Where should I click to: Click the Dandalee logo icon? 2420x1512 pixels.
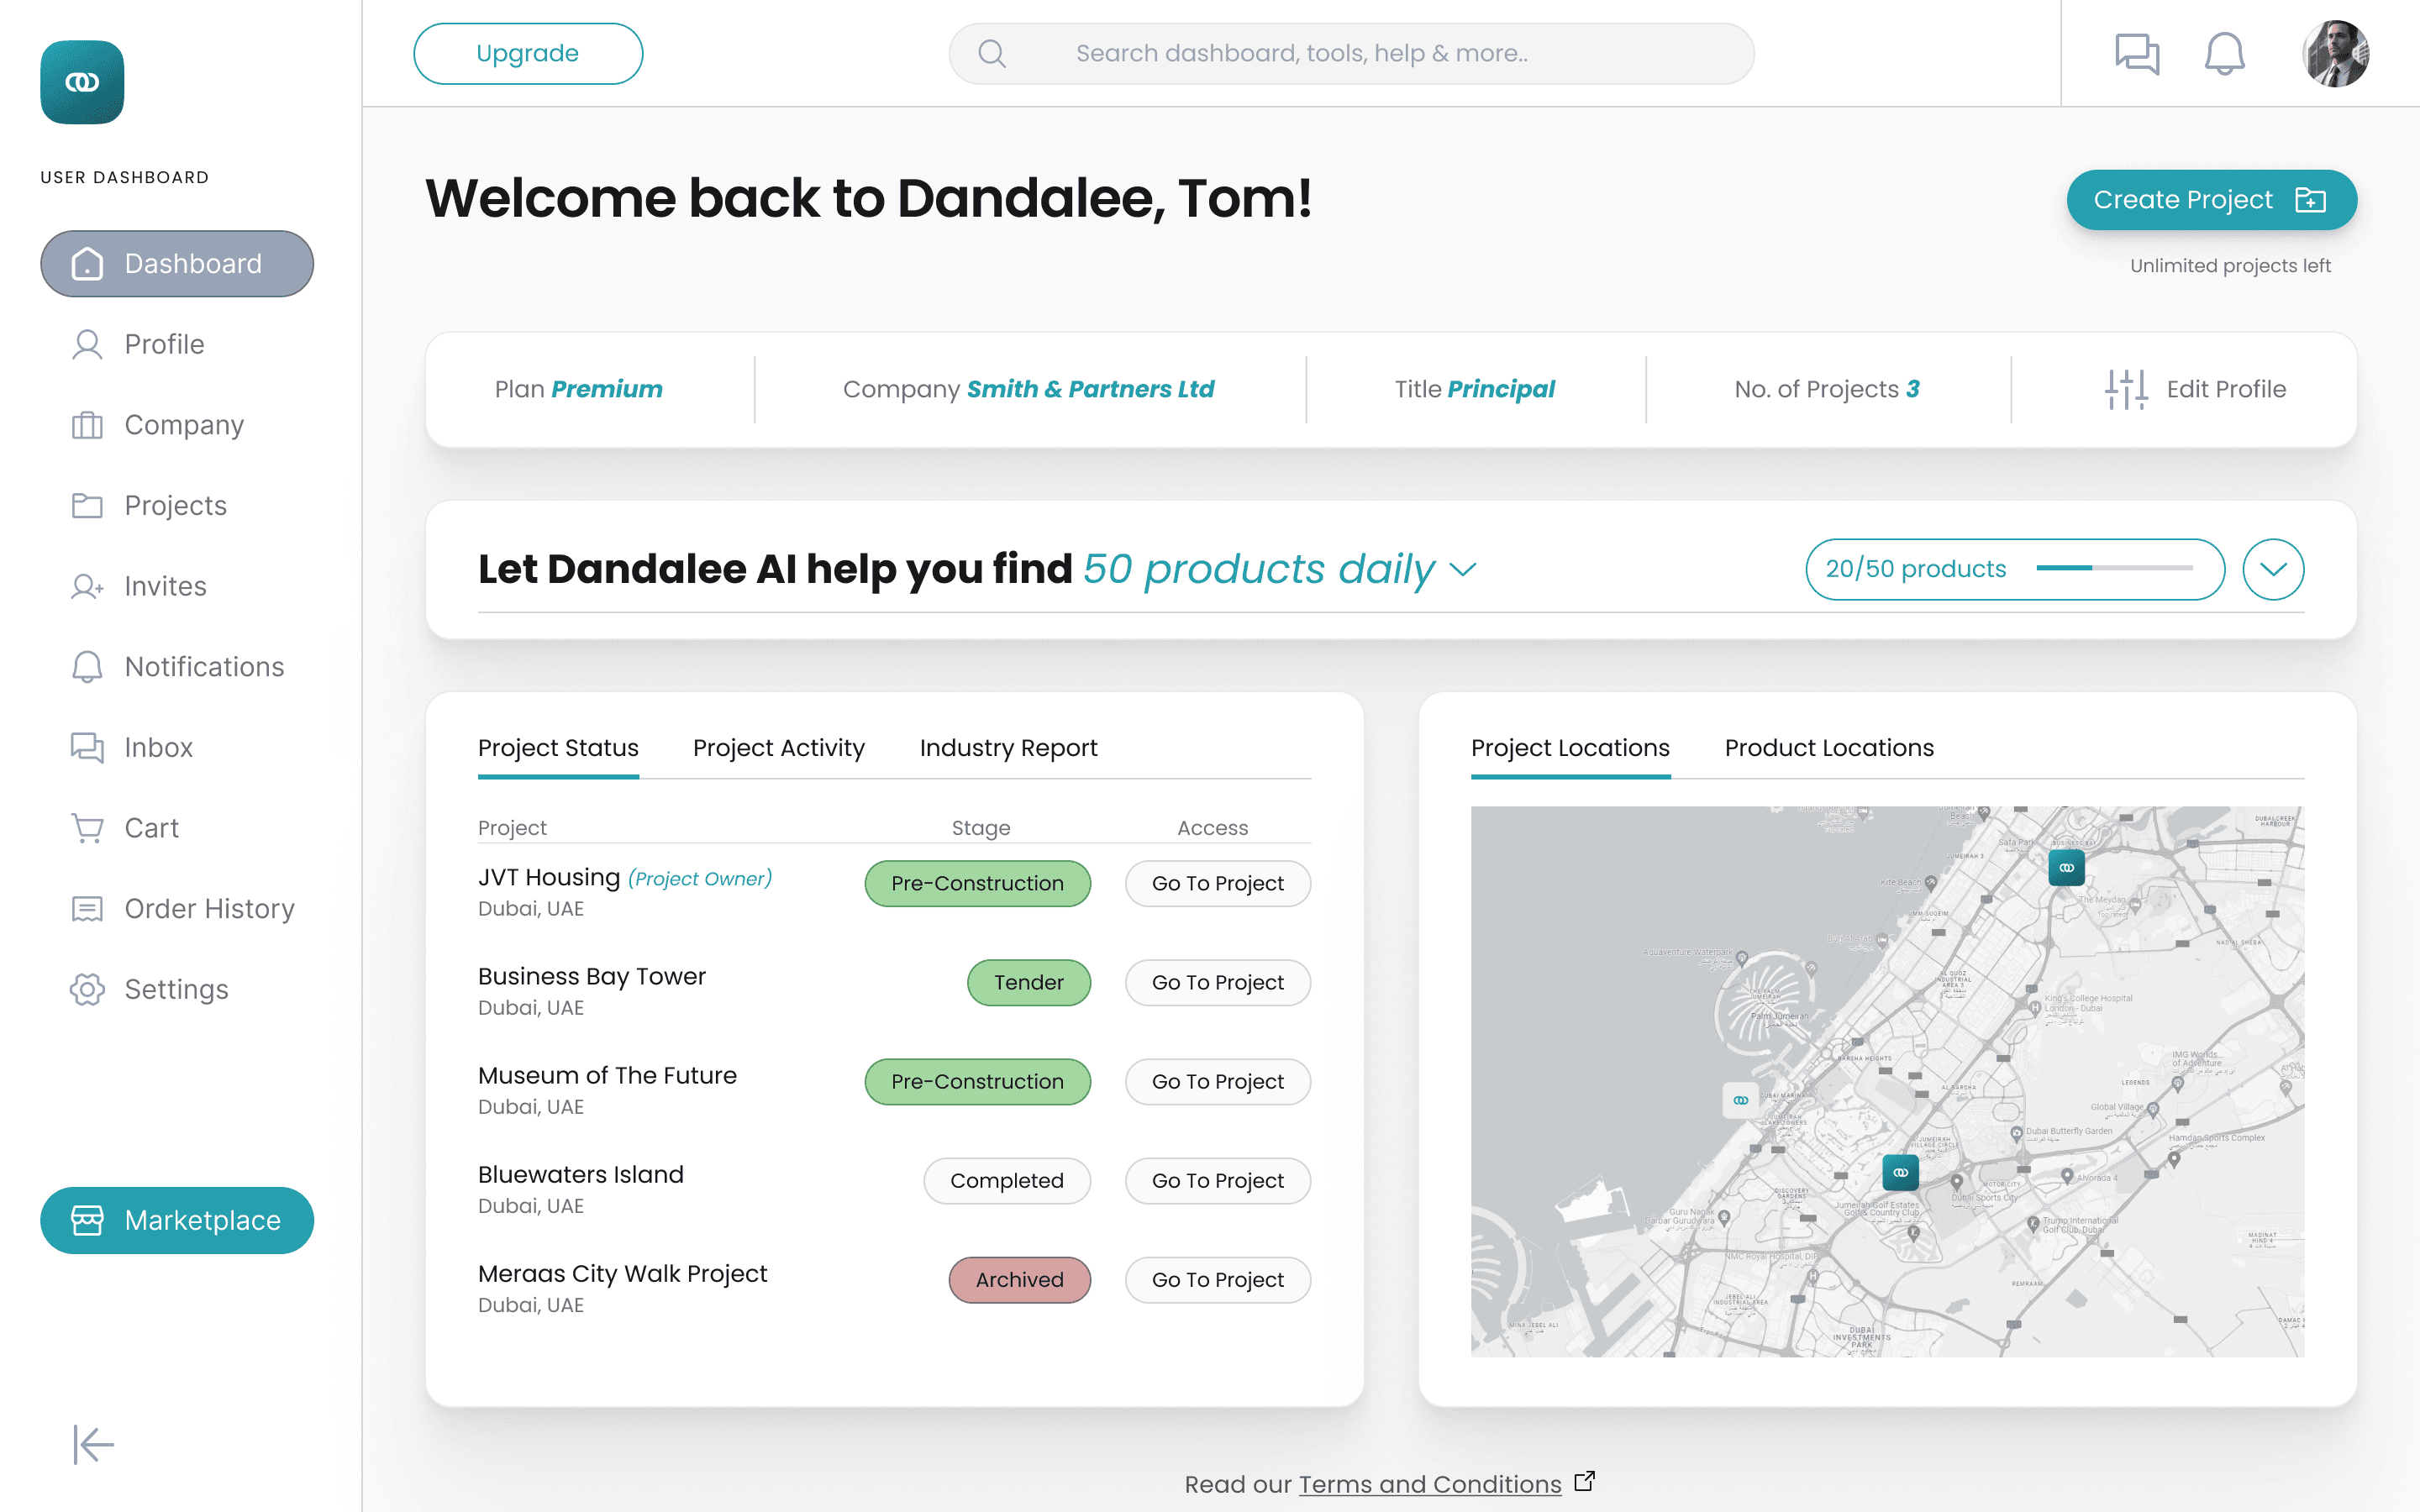(82, 82)
